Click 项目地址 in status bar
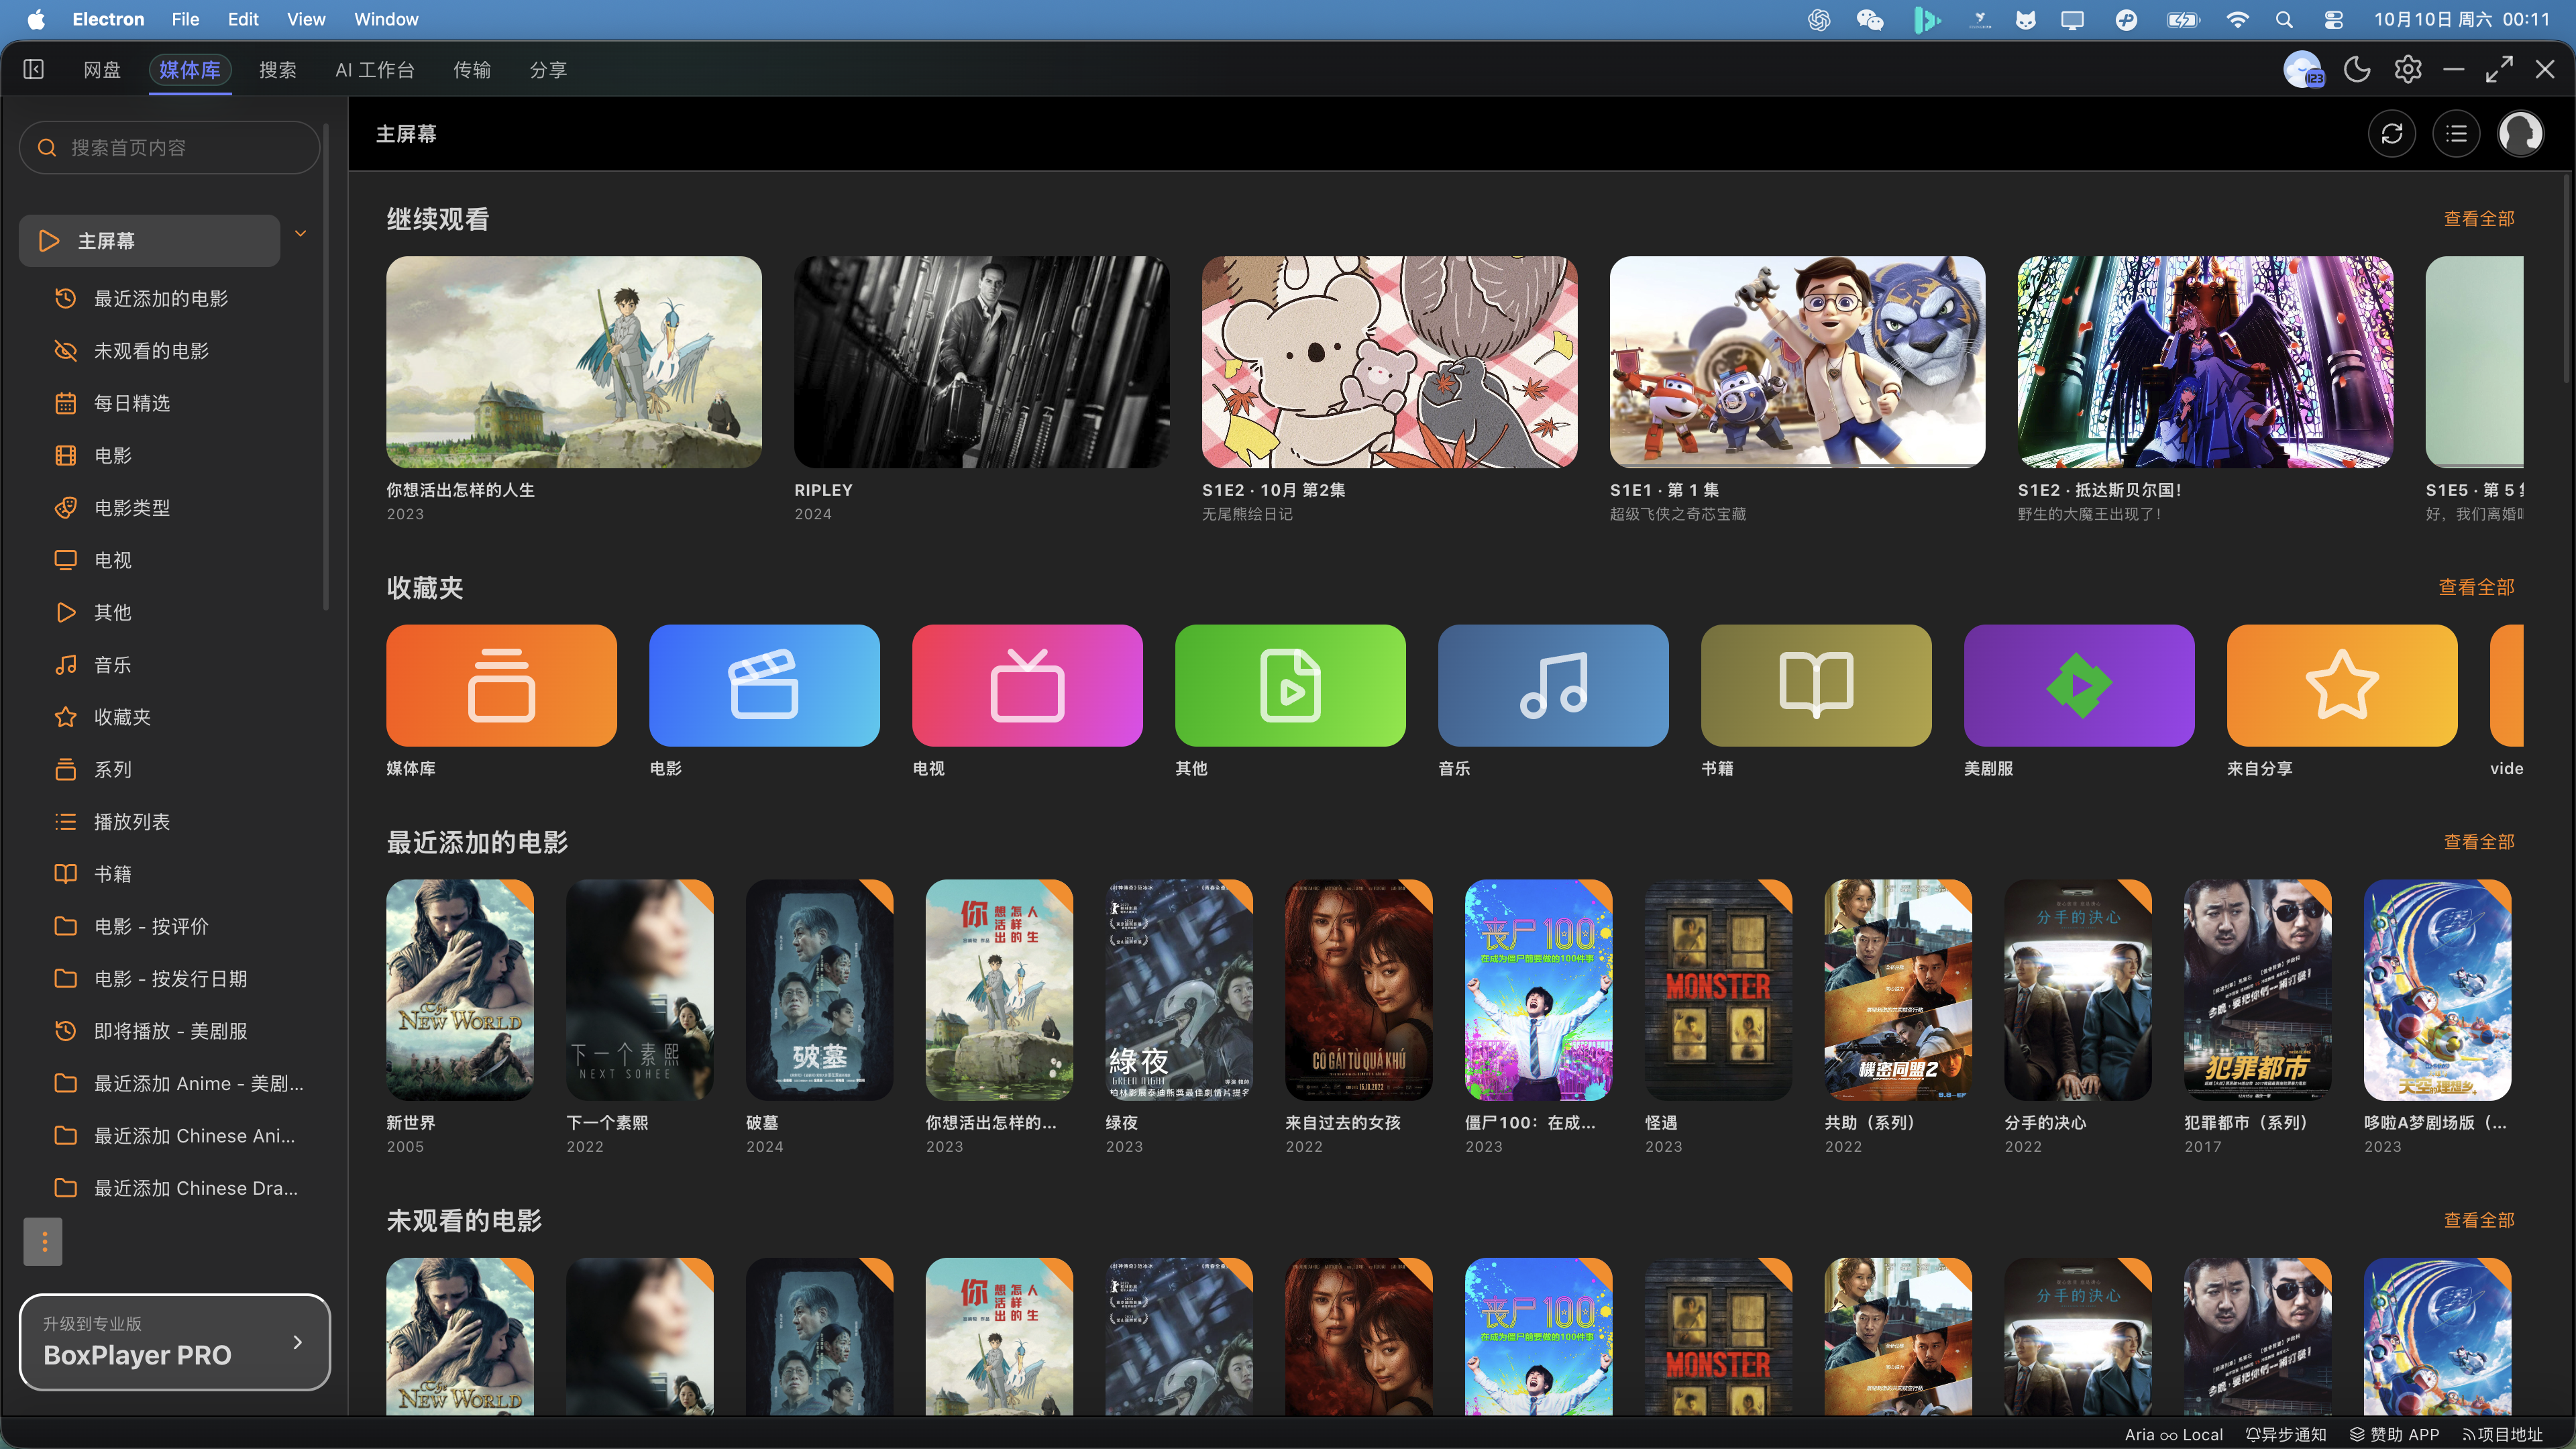Viewport: 2576px width, 1449px height. coord(2502,1434)
